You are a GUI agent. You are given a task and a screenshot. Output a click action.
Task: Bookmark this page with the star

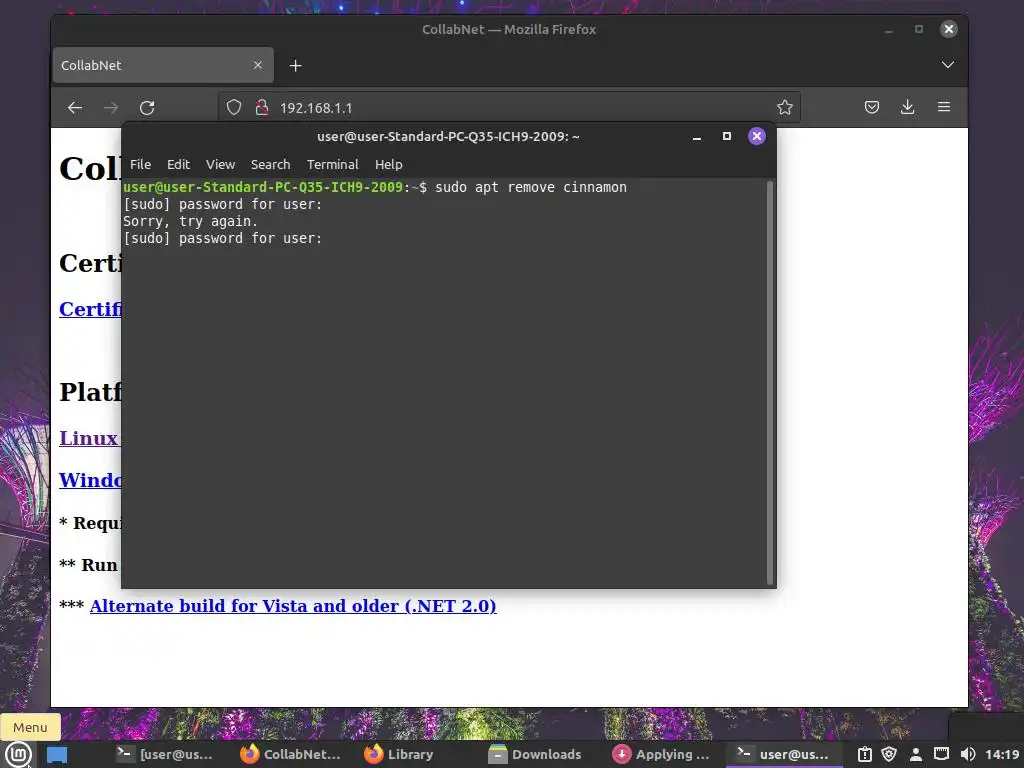pos(784,107)
